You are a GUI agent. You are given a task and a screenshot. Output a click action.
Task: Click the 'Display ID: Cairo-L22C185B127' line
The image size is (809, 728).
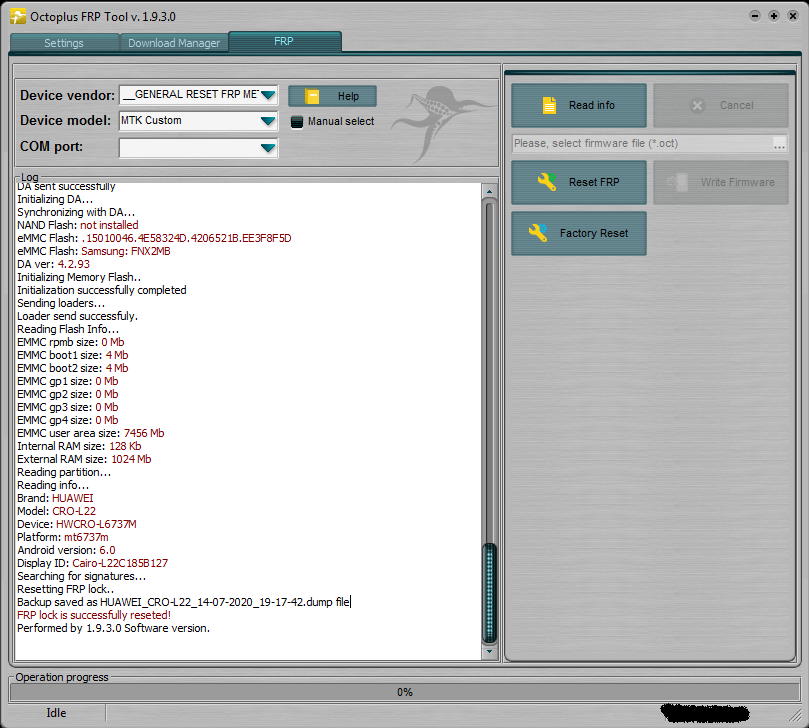click(93, 563)
